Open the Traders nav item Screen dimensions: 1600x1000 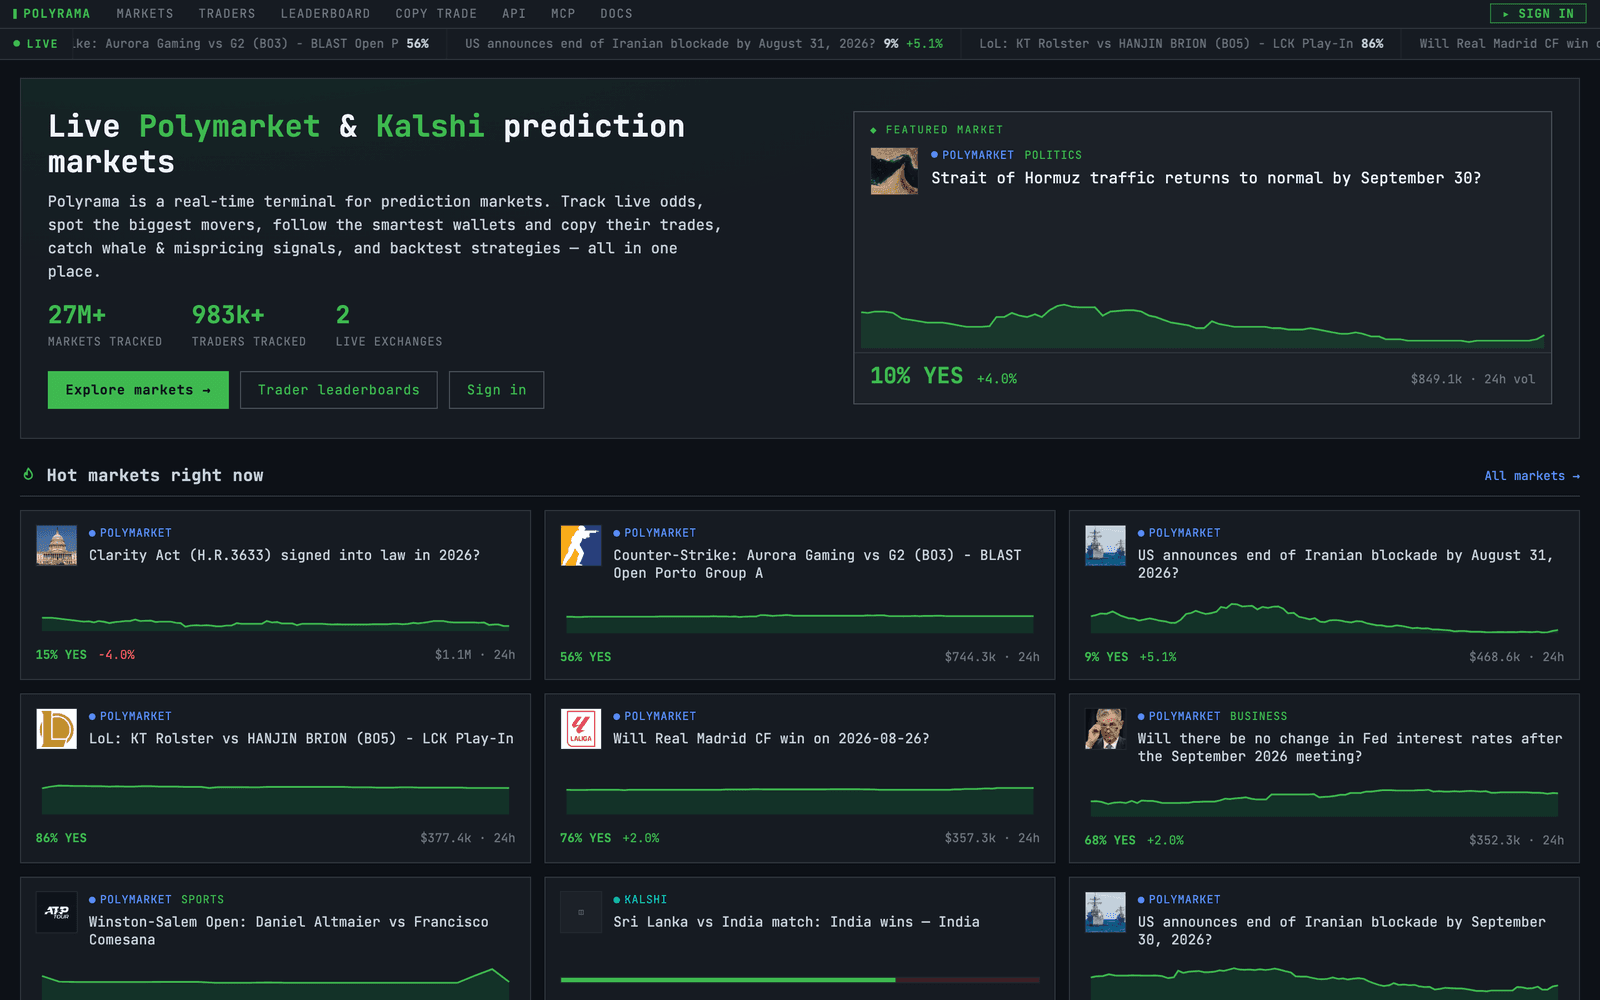coord(227,14)
